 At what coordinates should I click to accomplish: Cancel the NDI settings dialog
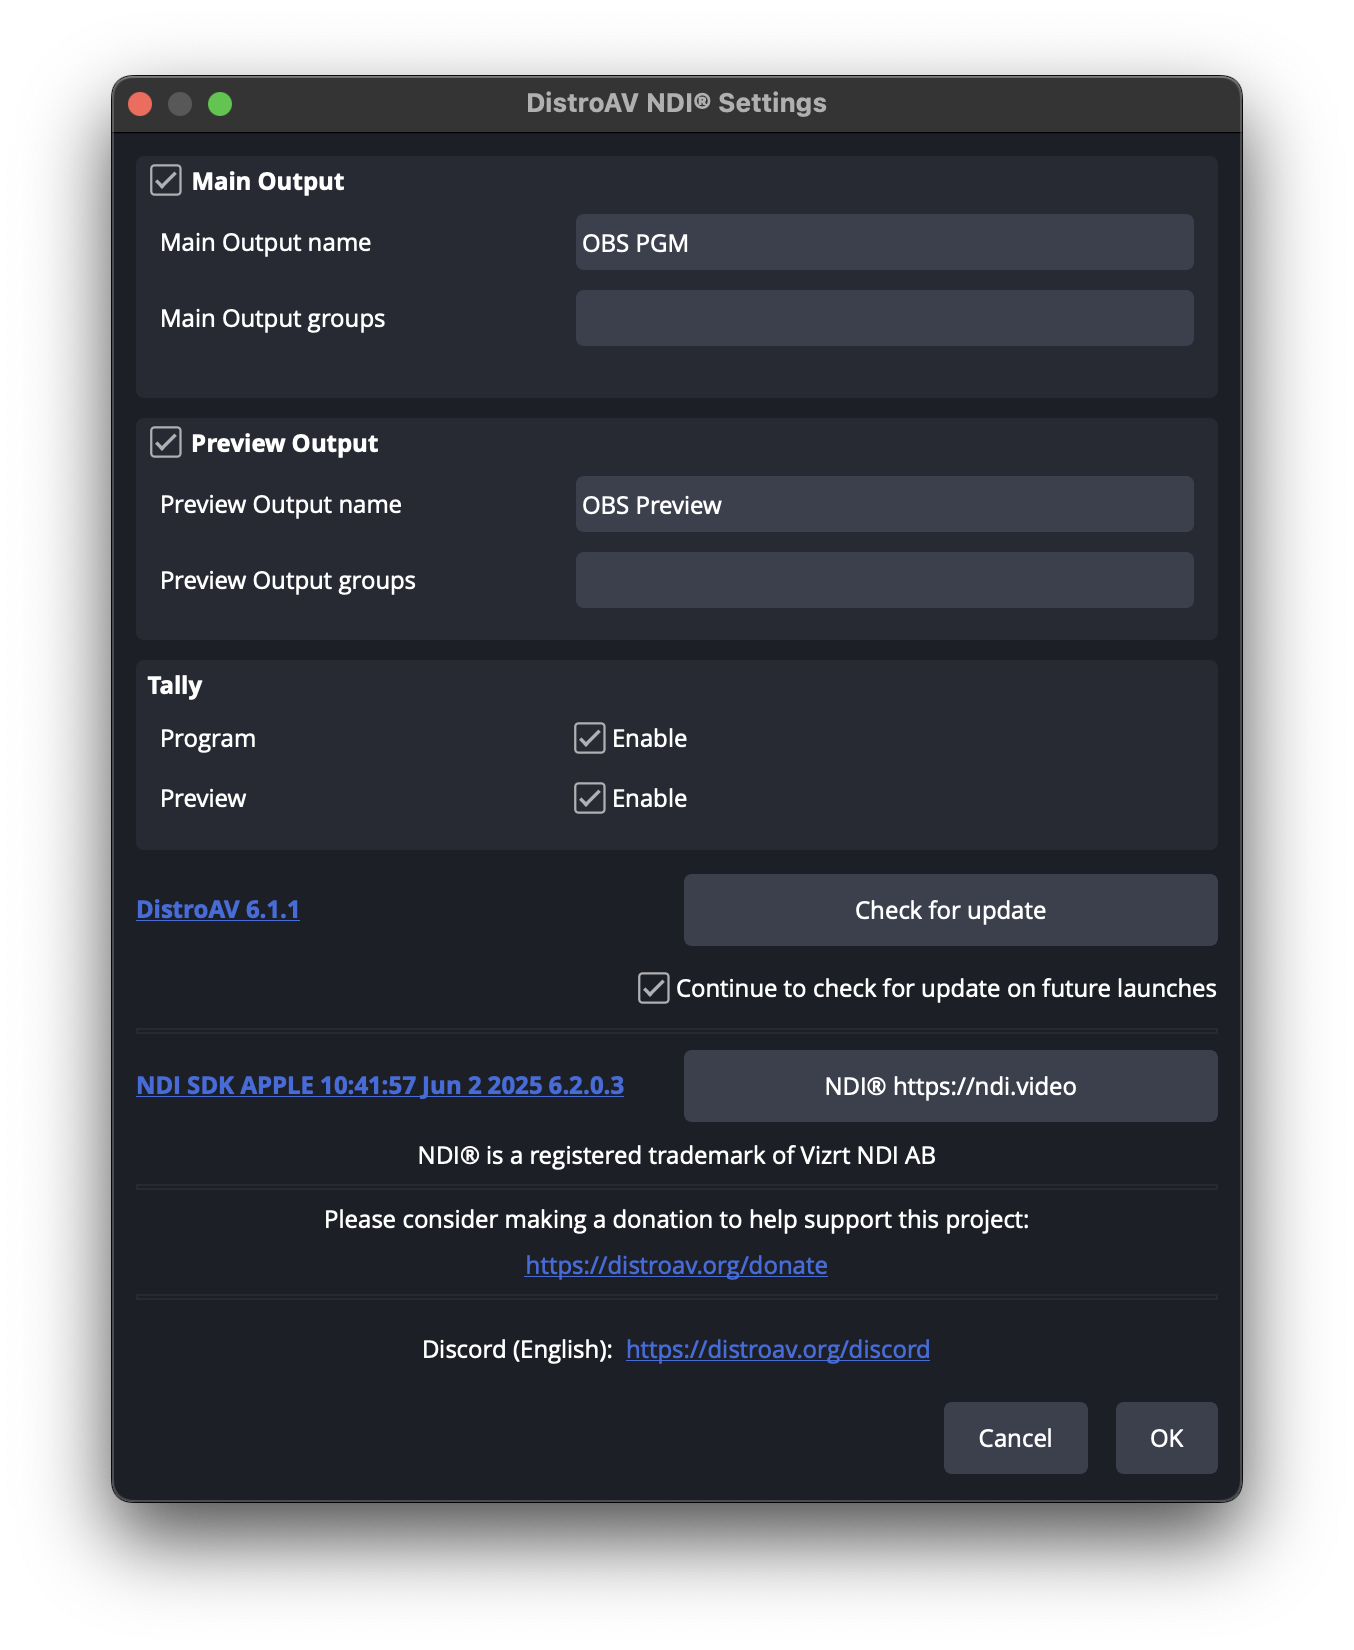[x=1015, y=1438]
